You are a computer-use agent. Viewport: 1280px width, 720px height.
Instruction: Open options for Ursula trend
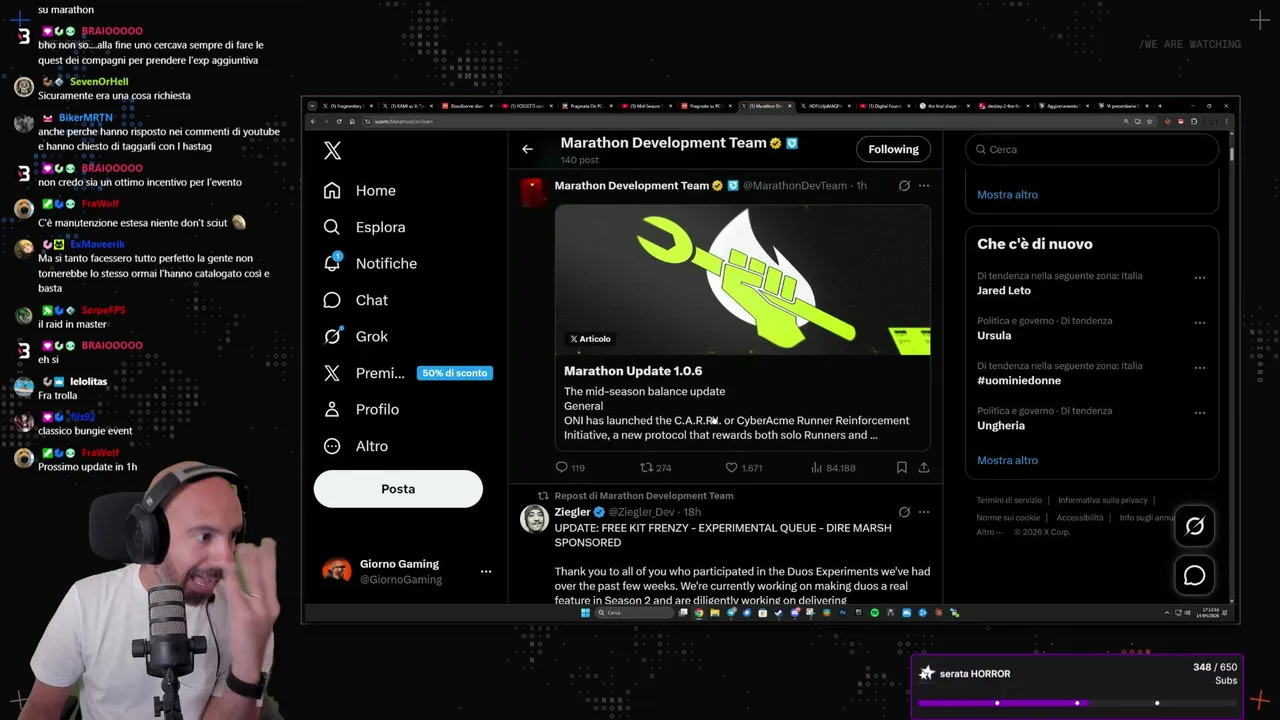pos(1199,322)
